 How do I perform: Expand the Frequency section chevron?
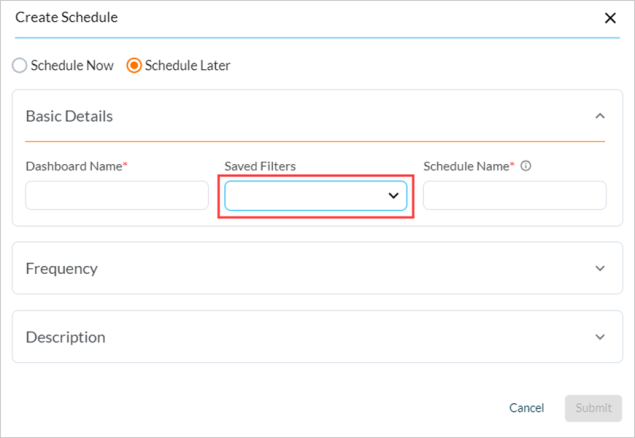click(x=600, y=268)
